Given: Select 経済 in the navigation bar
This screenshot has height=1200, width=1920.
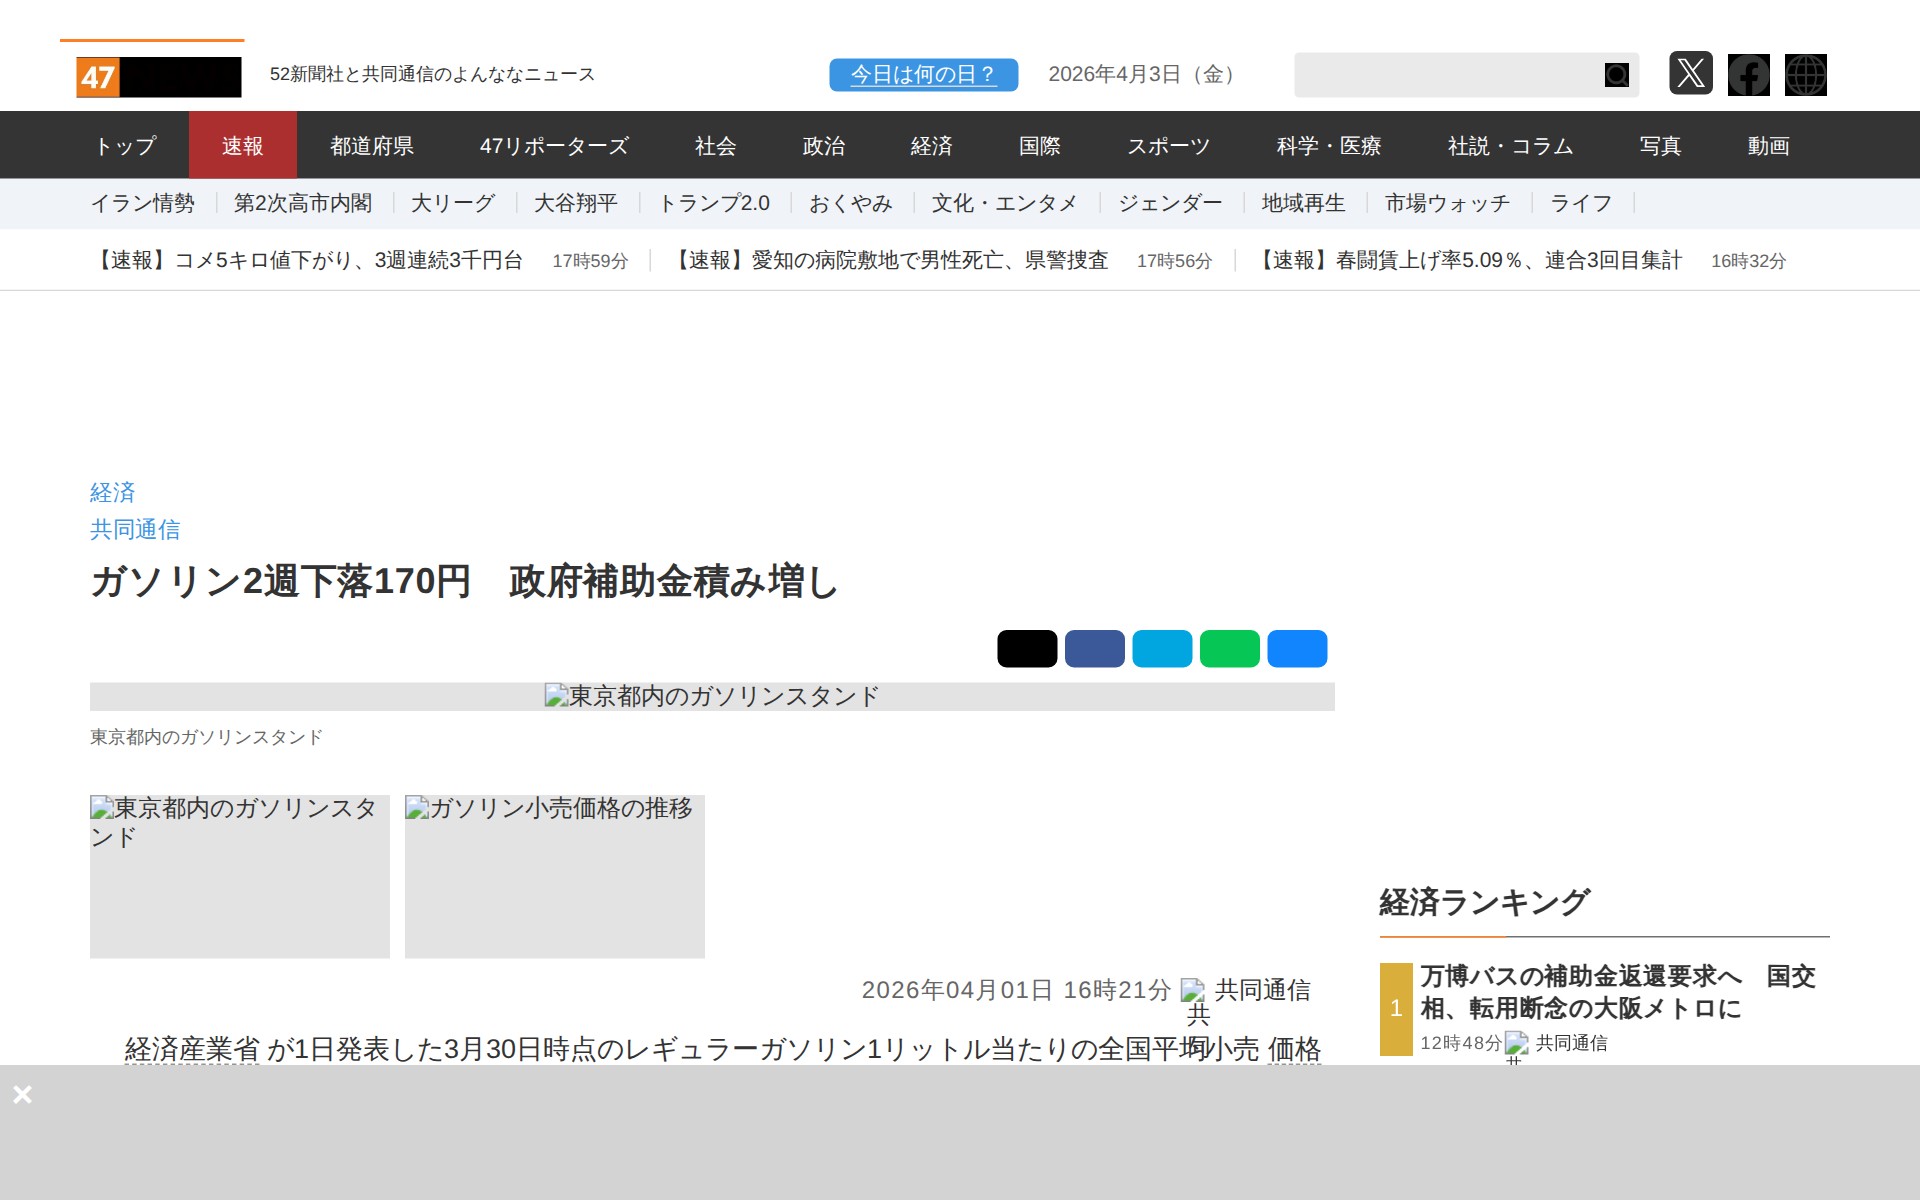Looking at the screenshot, I should (x=931, y=146).
